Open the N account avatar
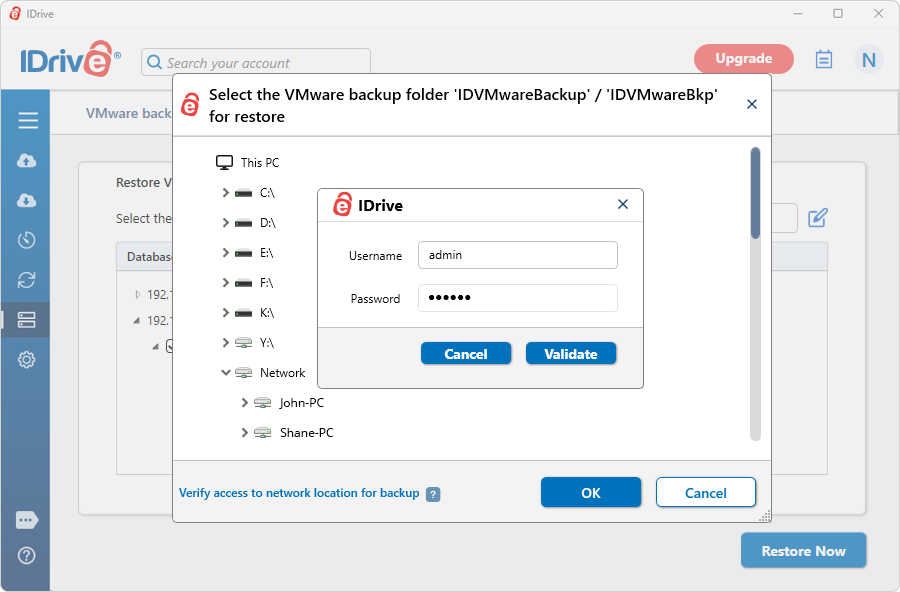Screen dimensions: 900x592 pyautogui.click(x=868, y=59)
